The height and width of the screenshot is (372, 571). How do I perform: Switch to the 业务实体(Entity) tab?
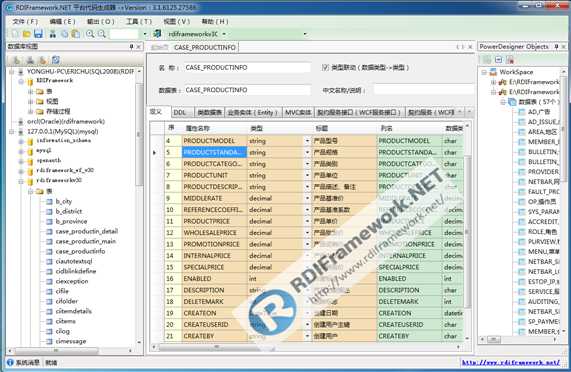click(x=253, y=112)
